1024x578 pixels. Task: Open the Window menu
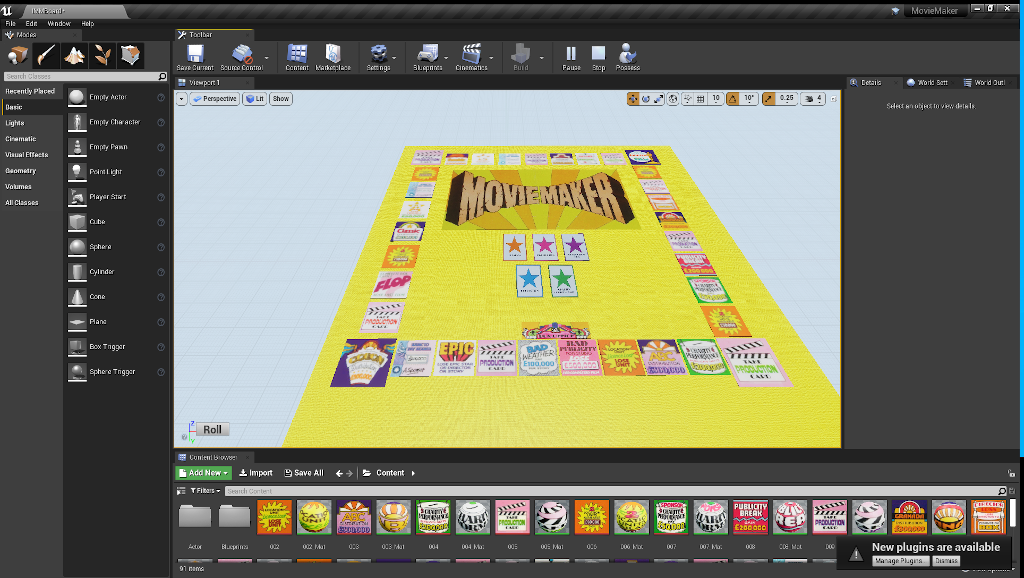pos(59,24)
